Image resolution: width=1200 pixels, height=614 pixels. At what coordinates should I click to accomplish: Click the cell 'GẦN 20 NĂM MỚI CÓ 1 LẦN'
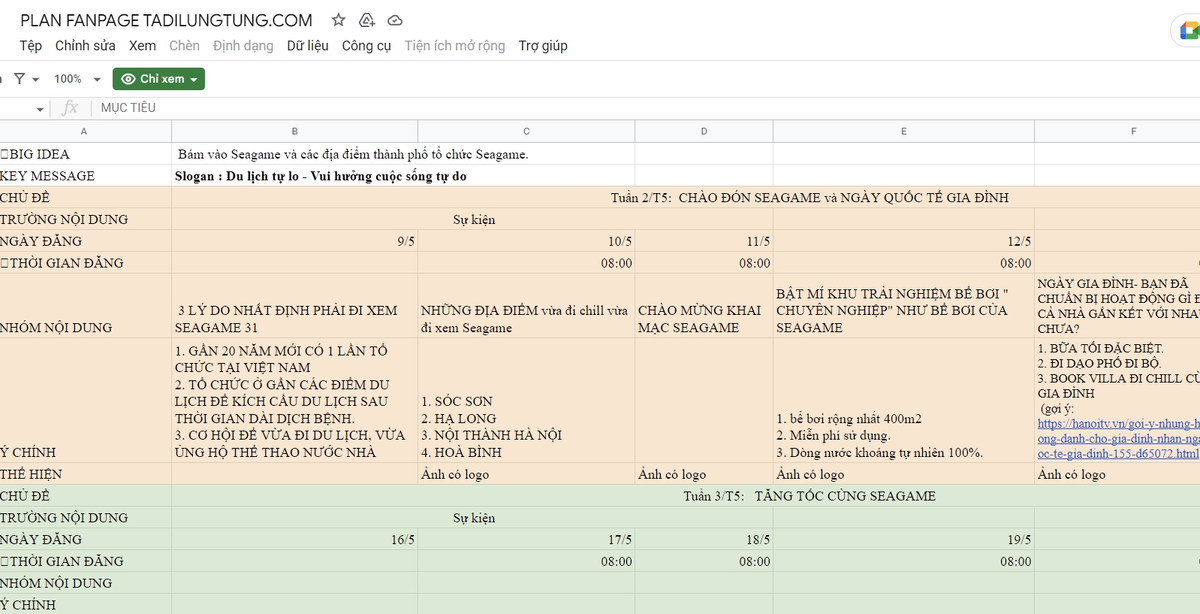click(295, 400)
